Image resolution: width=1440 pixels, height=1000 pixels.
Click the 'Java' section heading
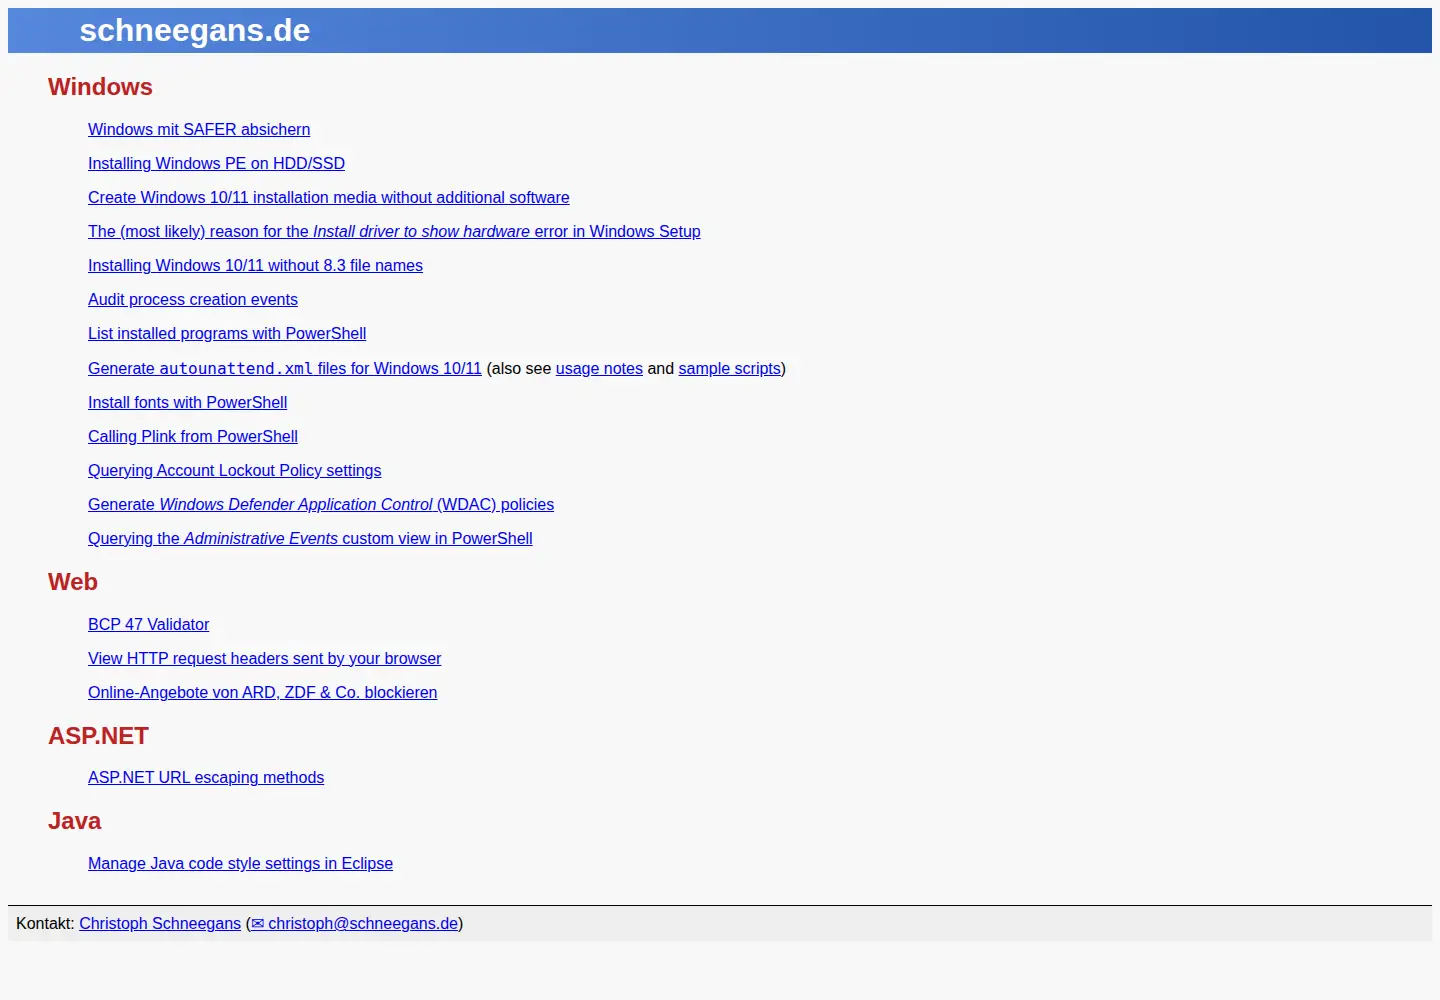coord(74,821)
